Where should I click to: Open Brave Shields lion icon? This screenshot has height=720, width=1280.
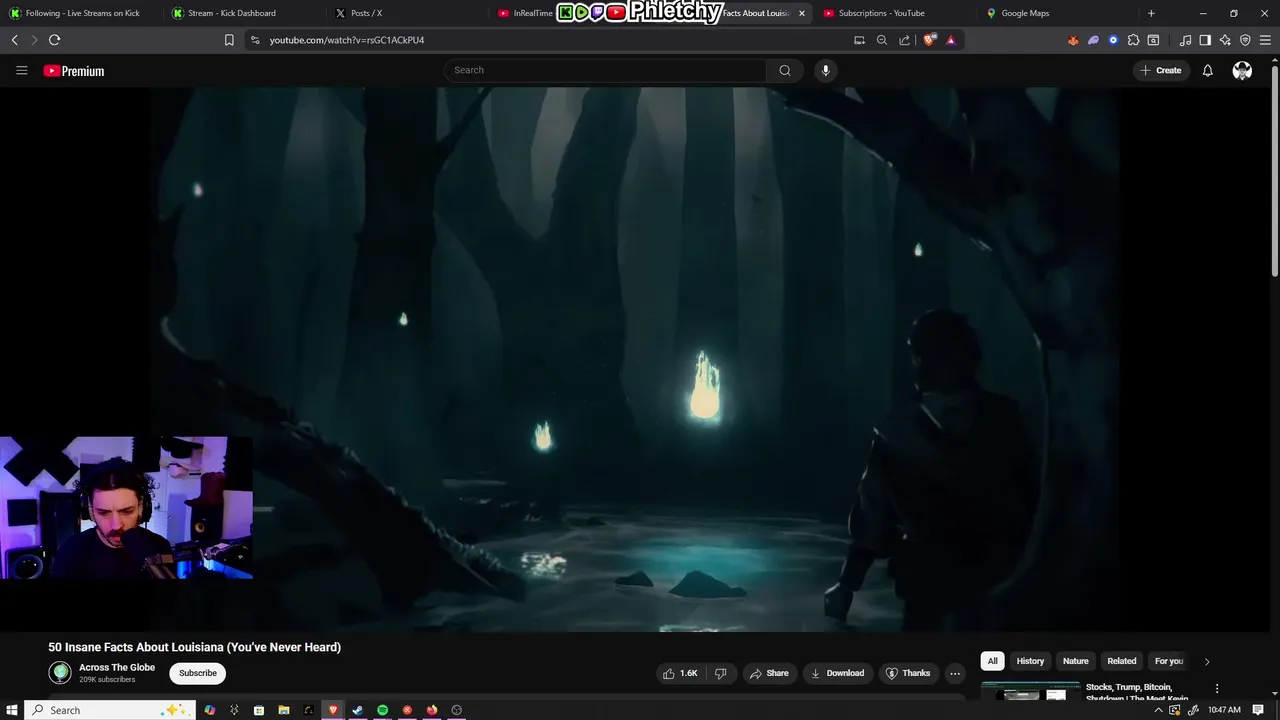click(929, 40)
